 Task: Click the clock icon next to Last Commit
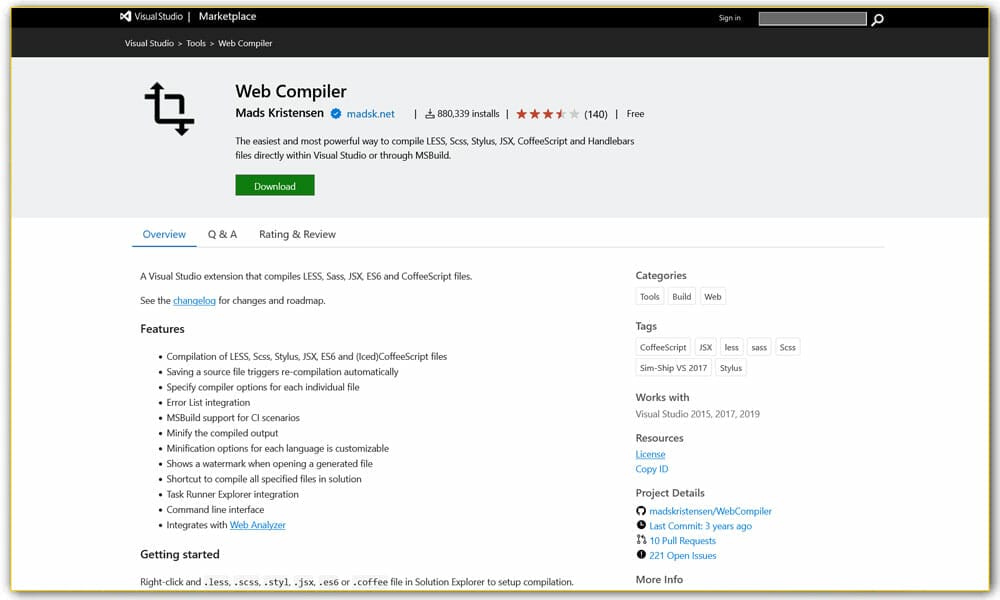click(x=640, y=526)
